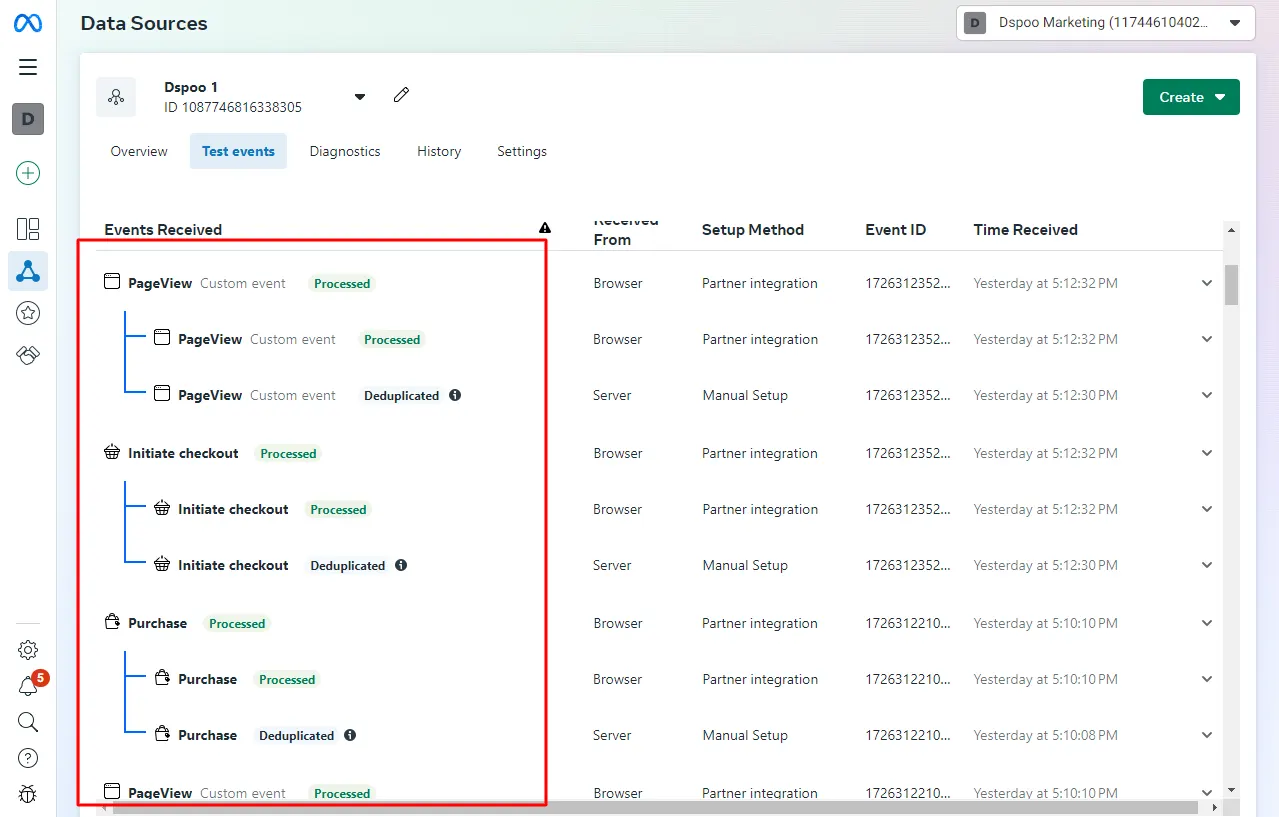Open the green Create dropdown button
The image size is (1279, 817).
pos(1191,97)
